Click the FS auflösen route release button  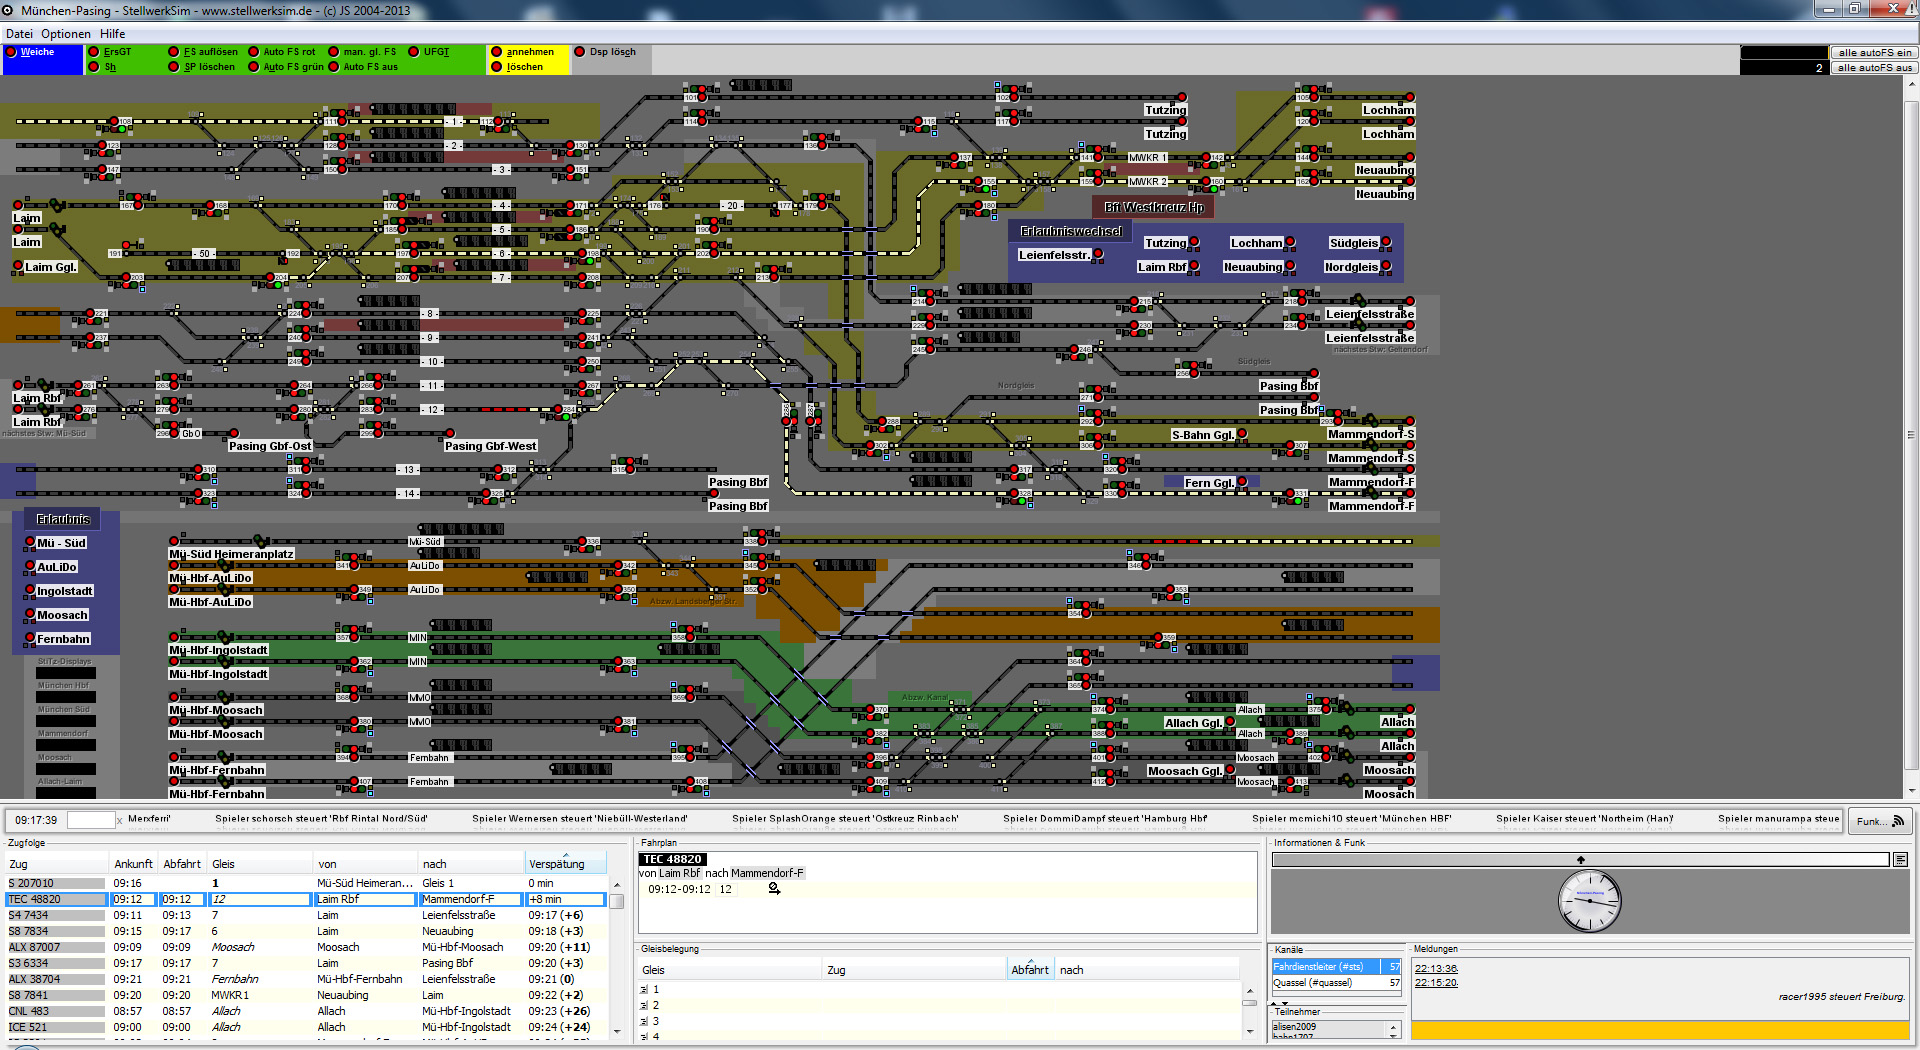tap(210, 52)
